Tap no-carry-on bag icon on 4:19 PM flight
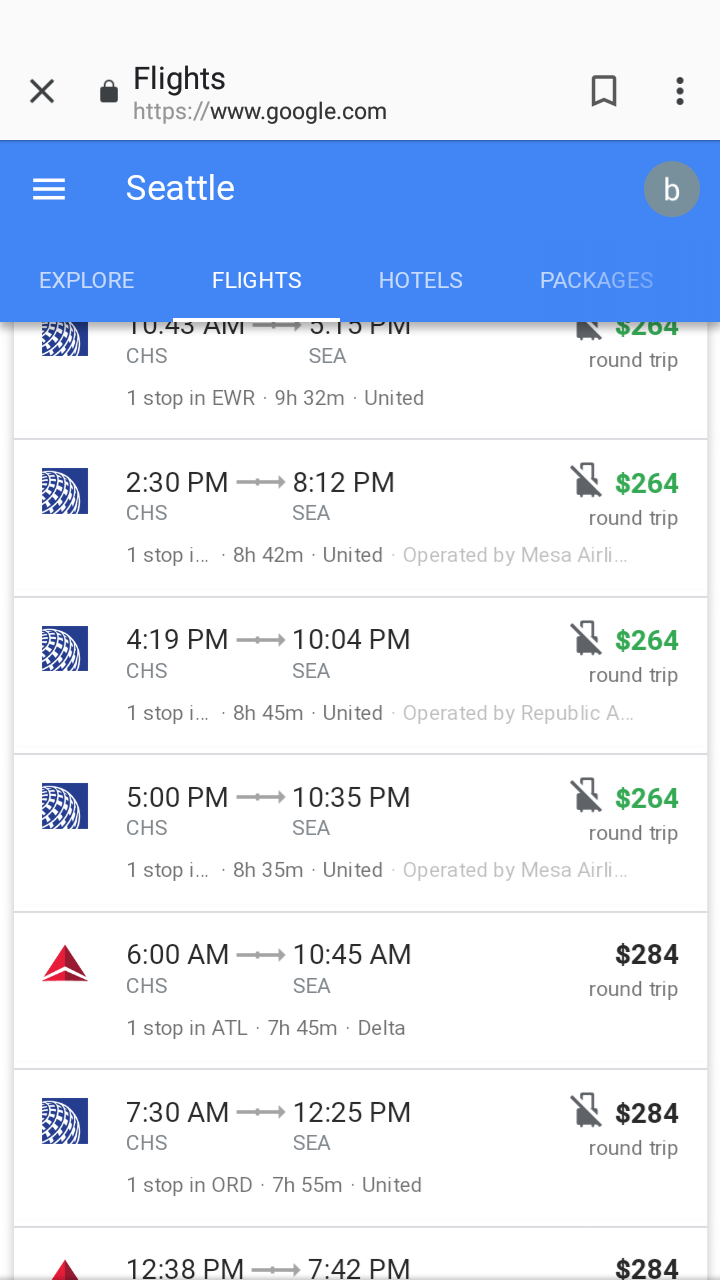720x1280 pixels. coord(587,638)
